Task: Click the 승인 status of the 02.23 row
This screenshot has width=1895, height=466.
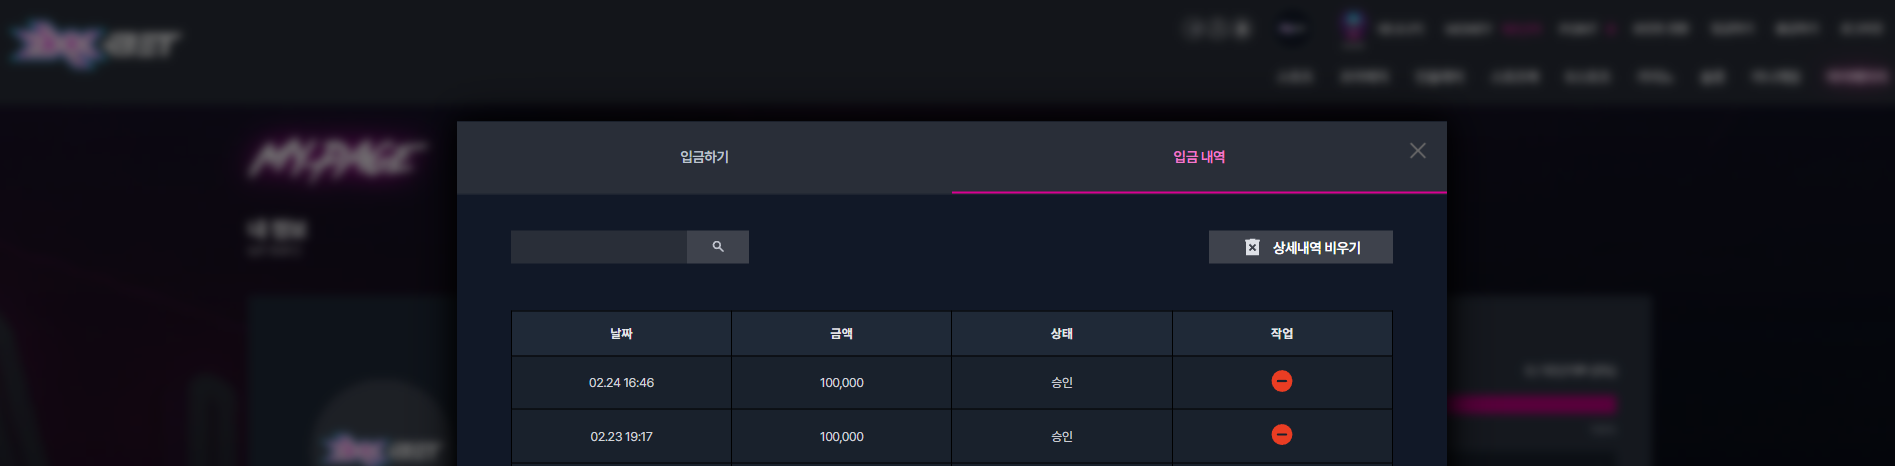Action: coord(1062,437)
